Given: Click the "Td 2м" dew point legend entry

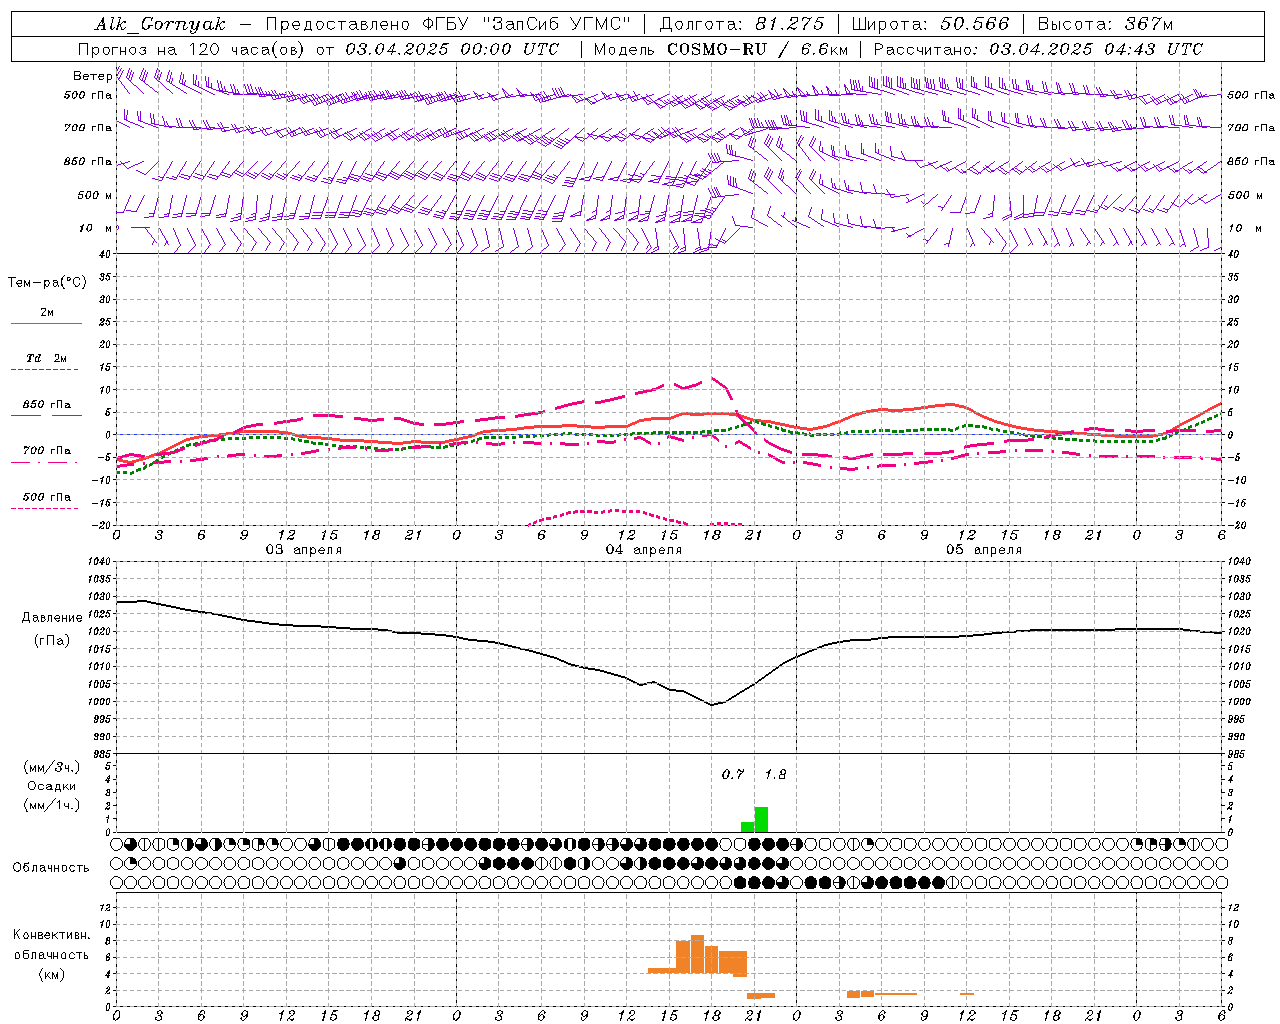Looking at the screenshot, I should coord(46,358).
